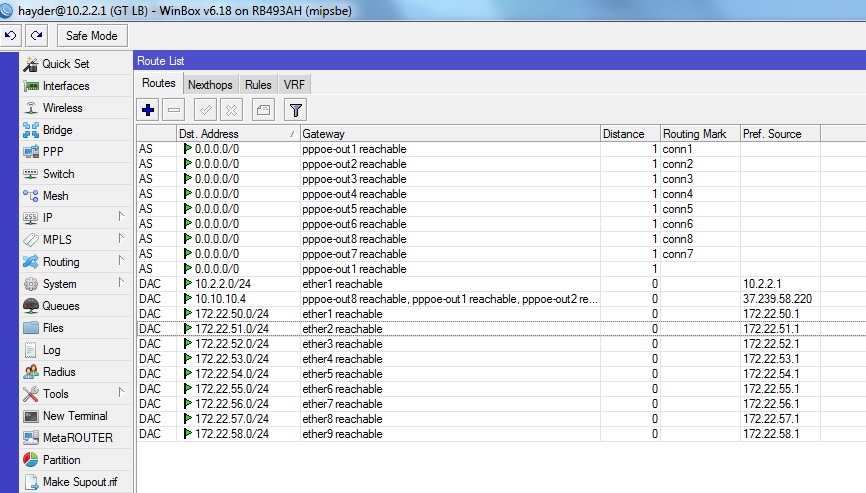The width and height of the screenshot is (866, 493).
Task: Open the MetaROUTER menu item
Action: point(76,438)
